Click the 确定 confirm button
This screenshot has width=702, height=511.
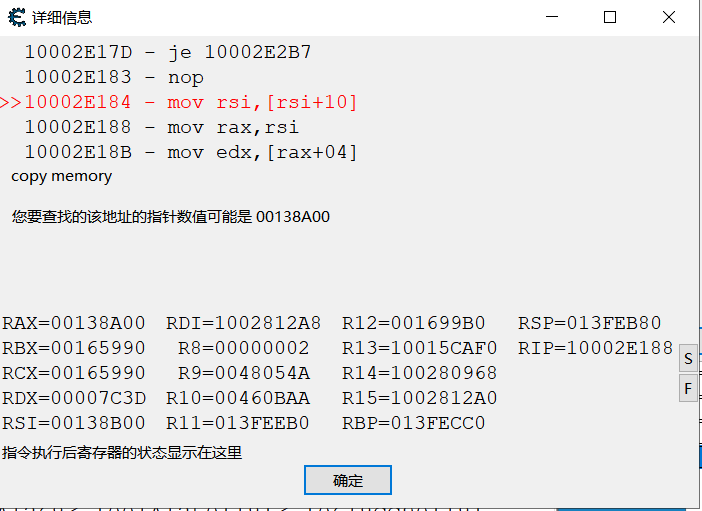(x=347, y=480)
